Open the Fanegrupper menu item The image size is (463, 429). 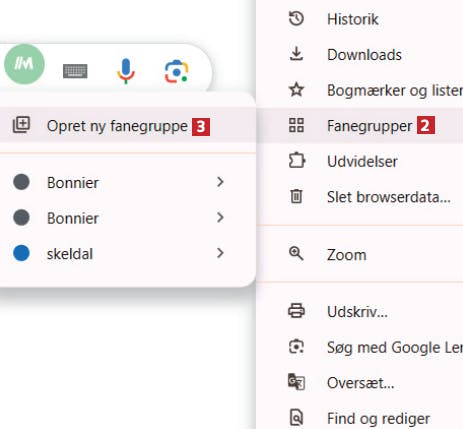point(360,126)
